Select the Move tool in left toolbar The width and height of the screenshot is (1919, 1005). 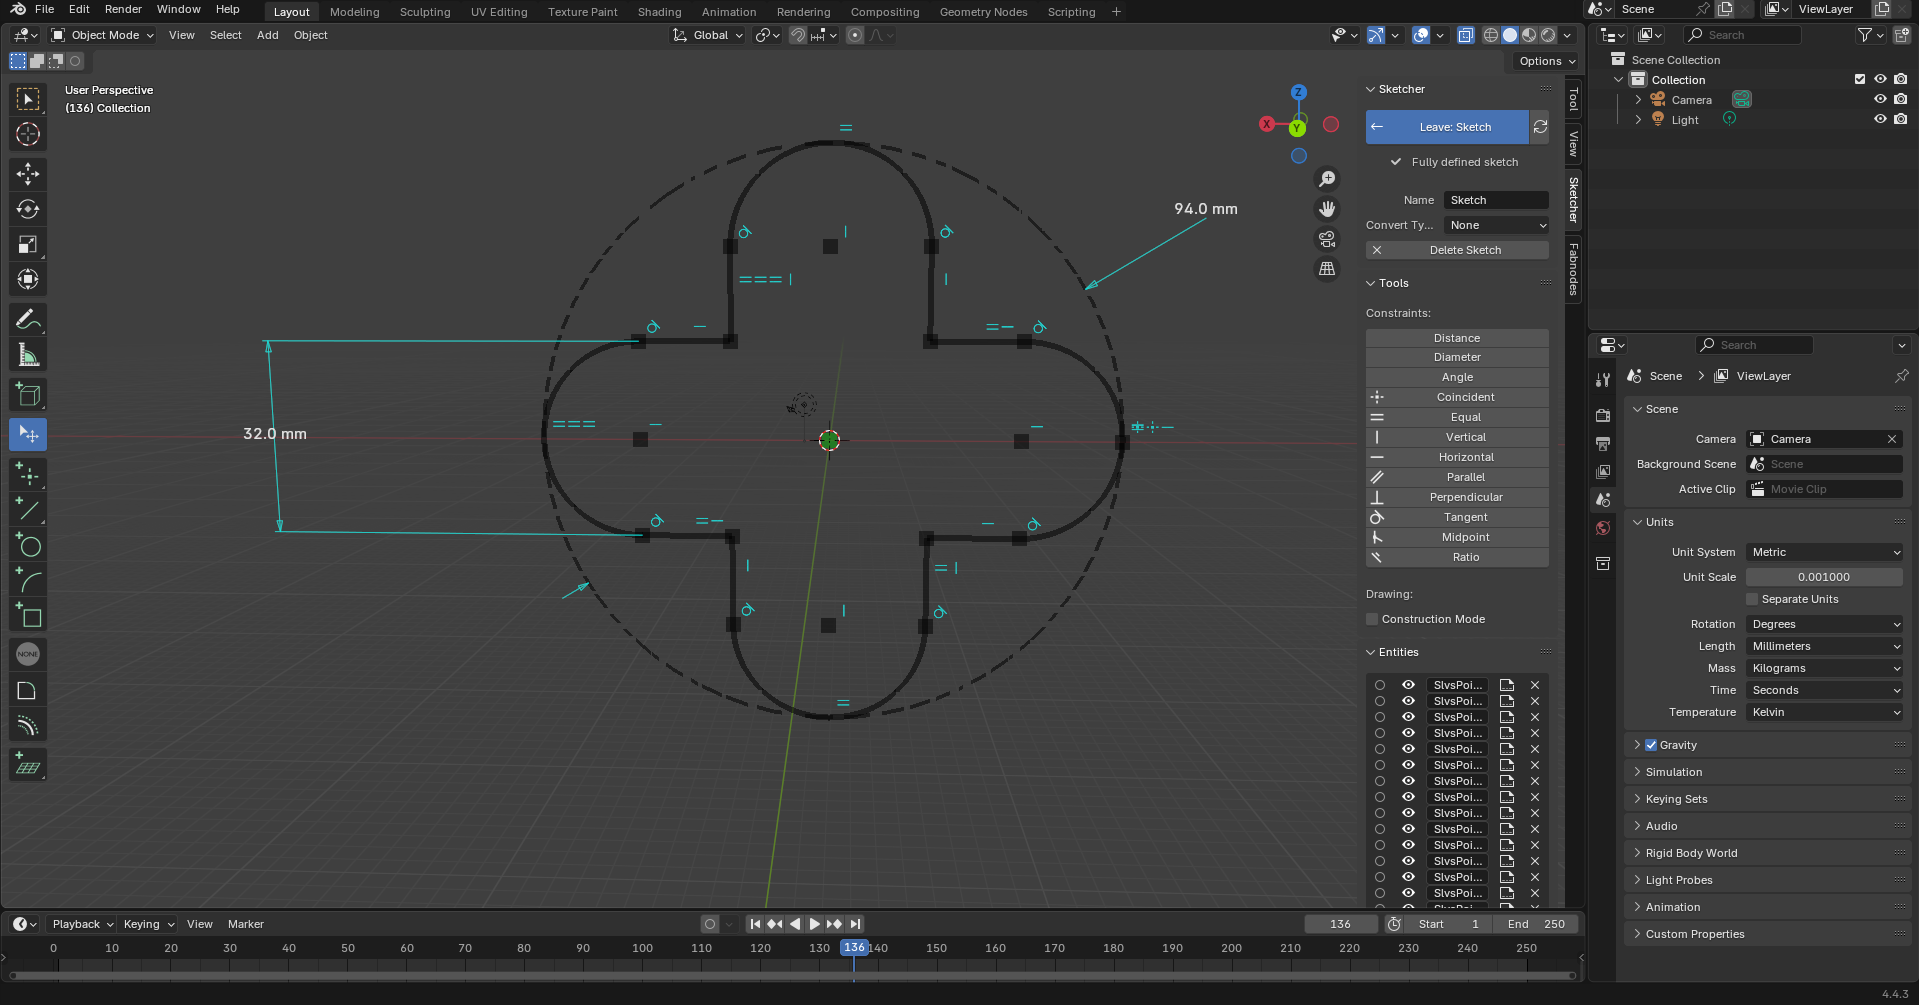pyautogui.click(x=28, y=174)
